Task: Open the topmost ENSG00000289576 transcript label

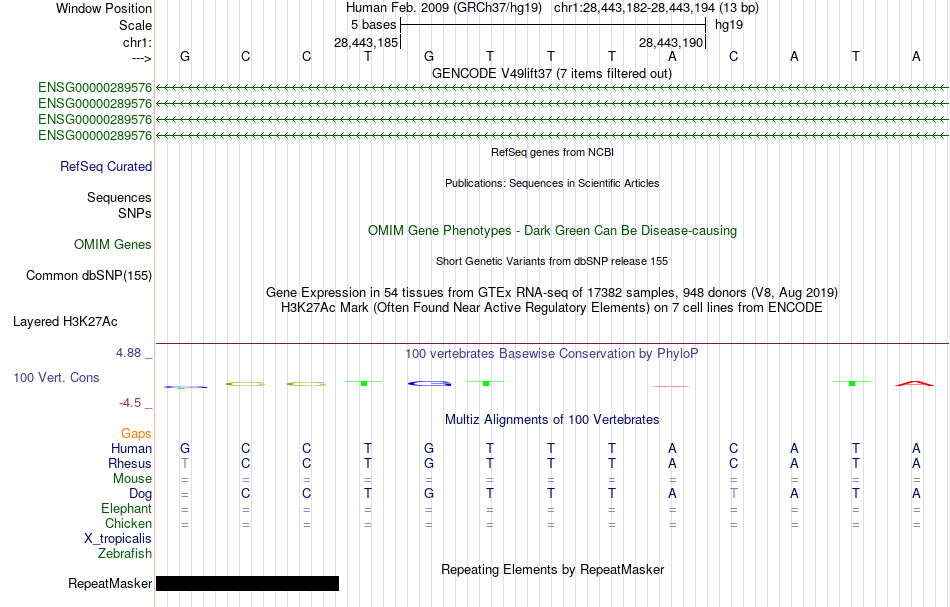Action: coord(95,88)
